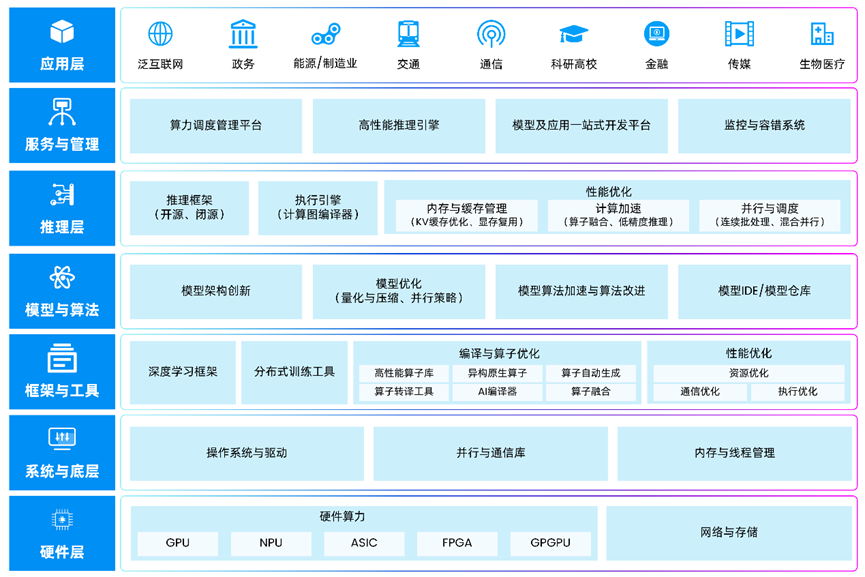This screenshot has height=577, width=865.
Task: Select the ASIC cell
Action: (x=364, y=543)
